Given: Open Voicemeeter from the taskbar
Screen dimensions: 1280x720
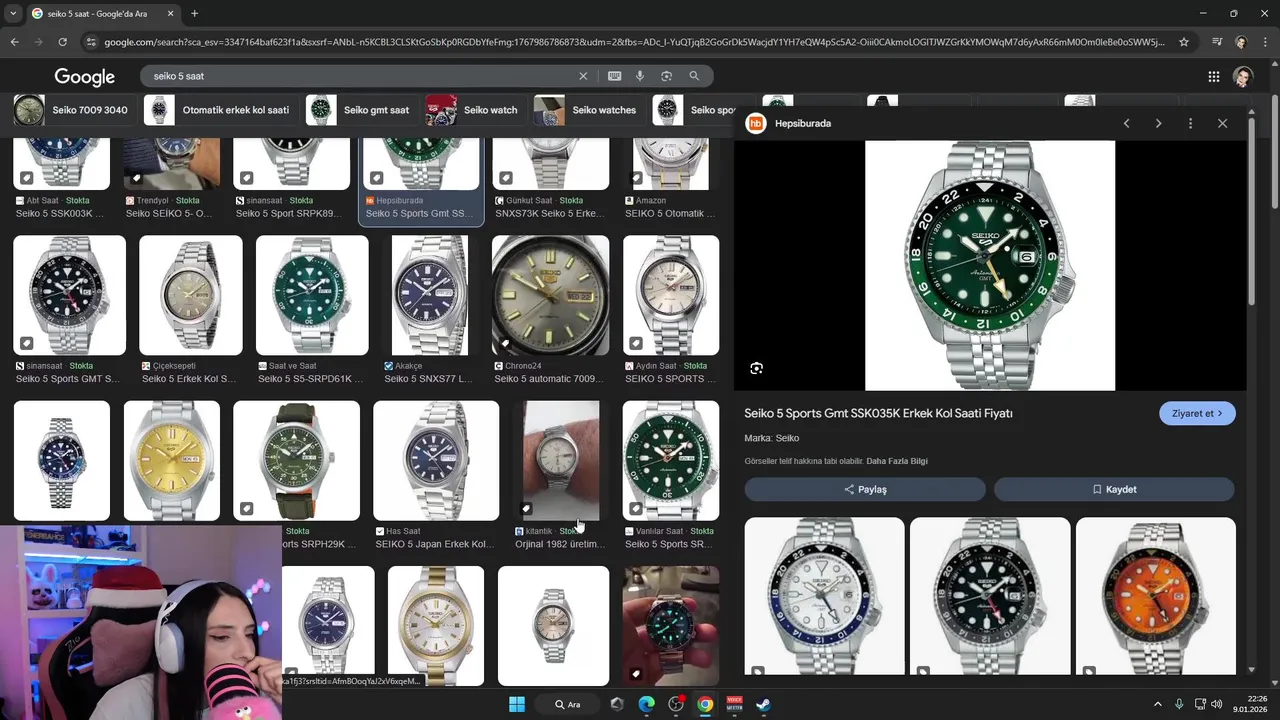Looking at the screenshot, I should (734, 704).
